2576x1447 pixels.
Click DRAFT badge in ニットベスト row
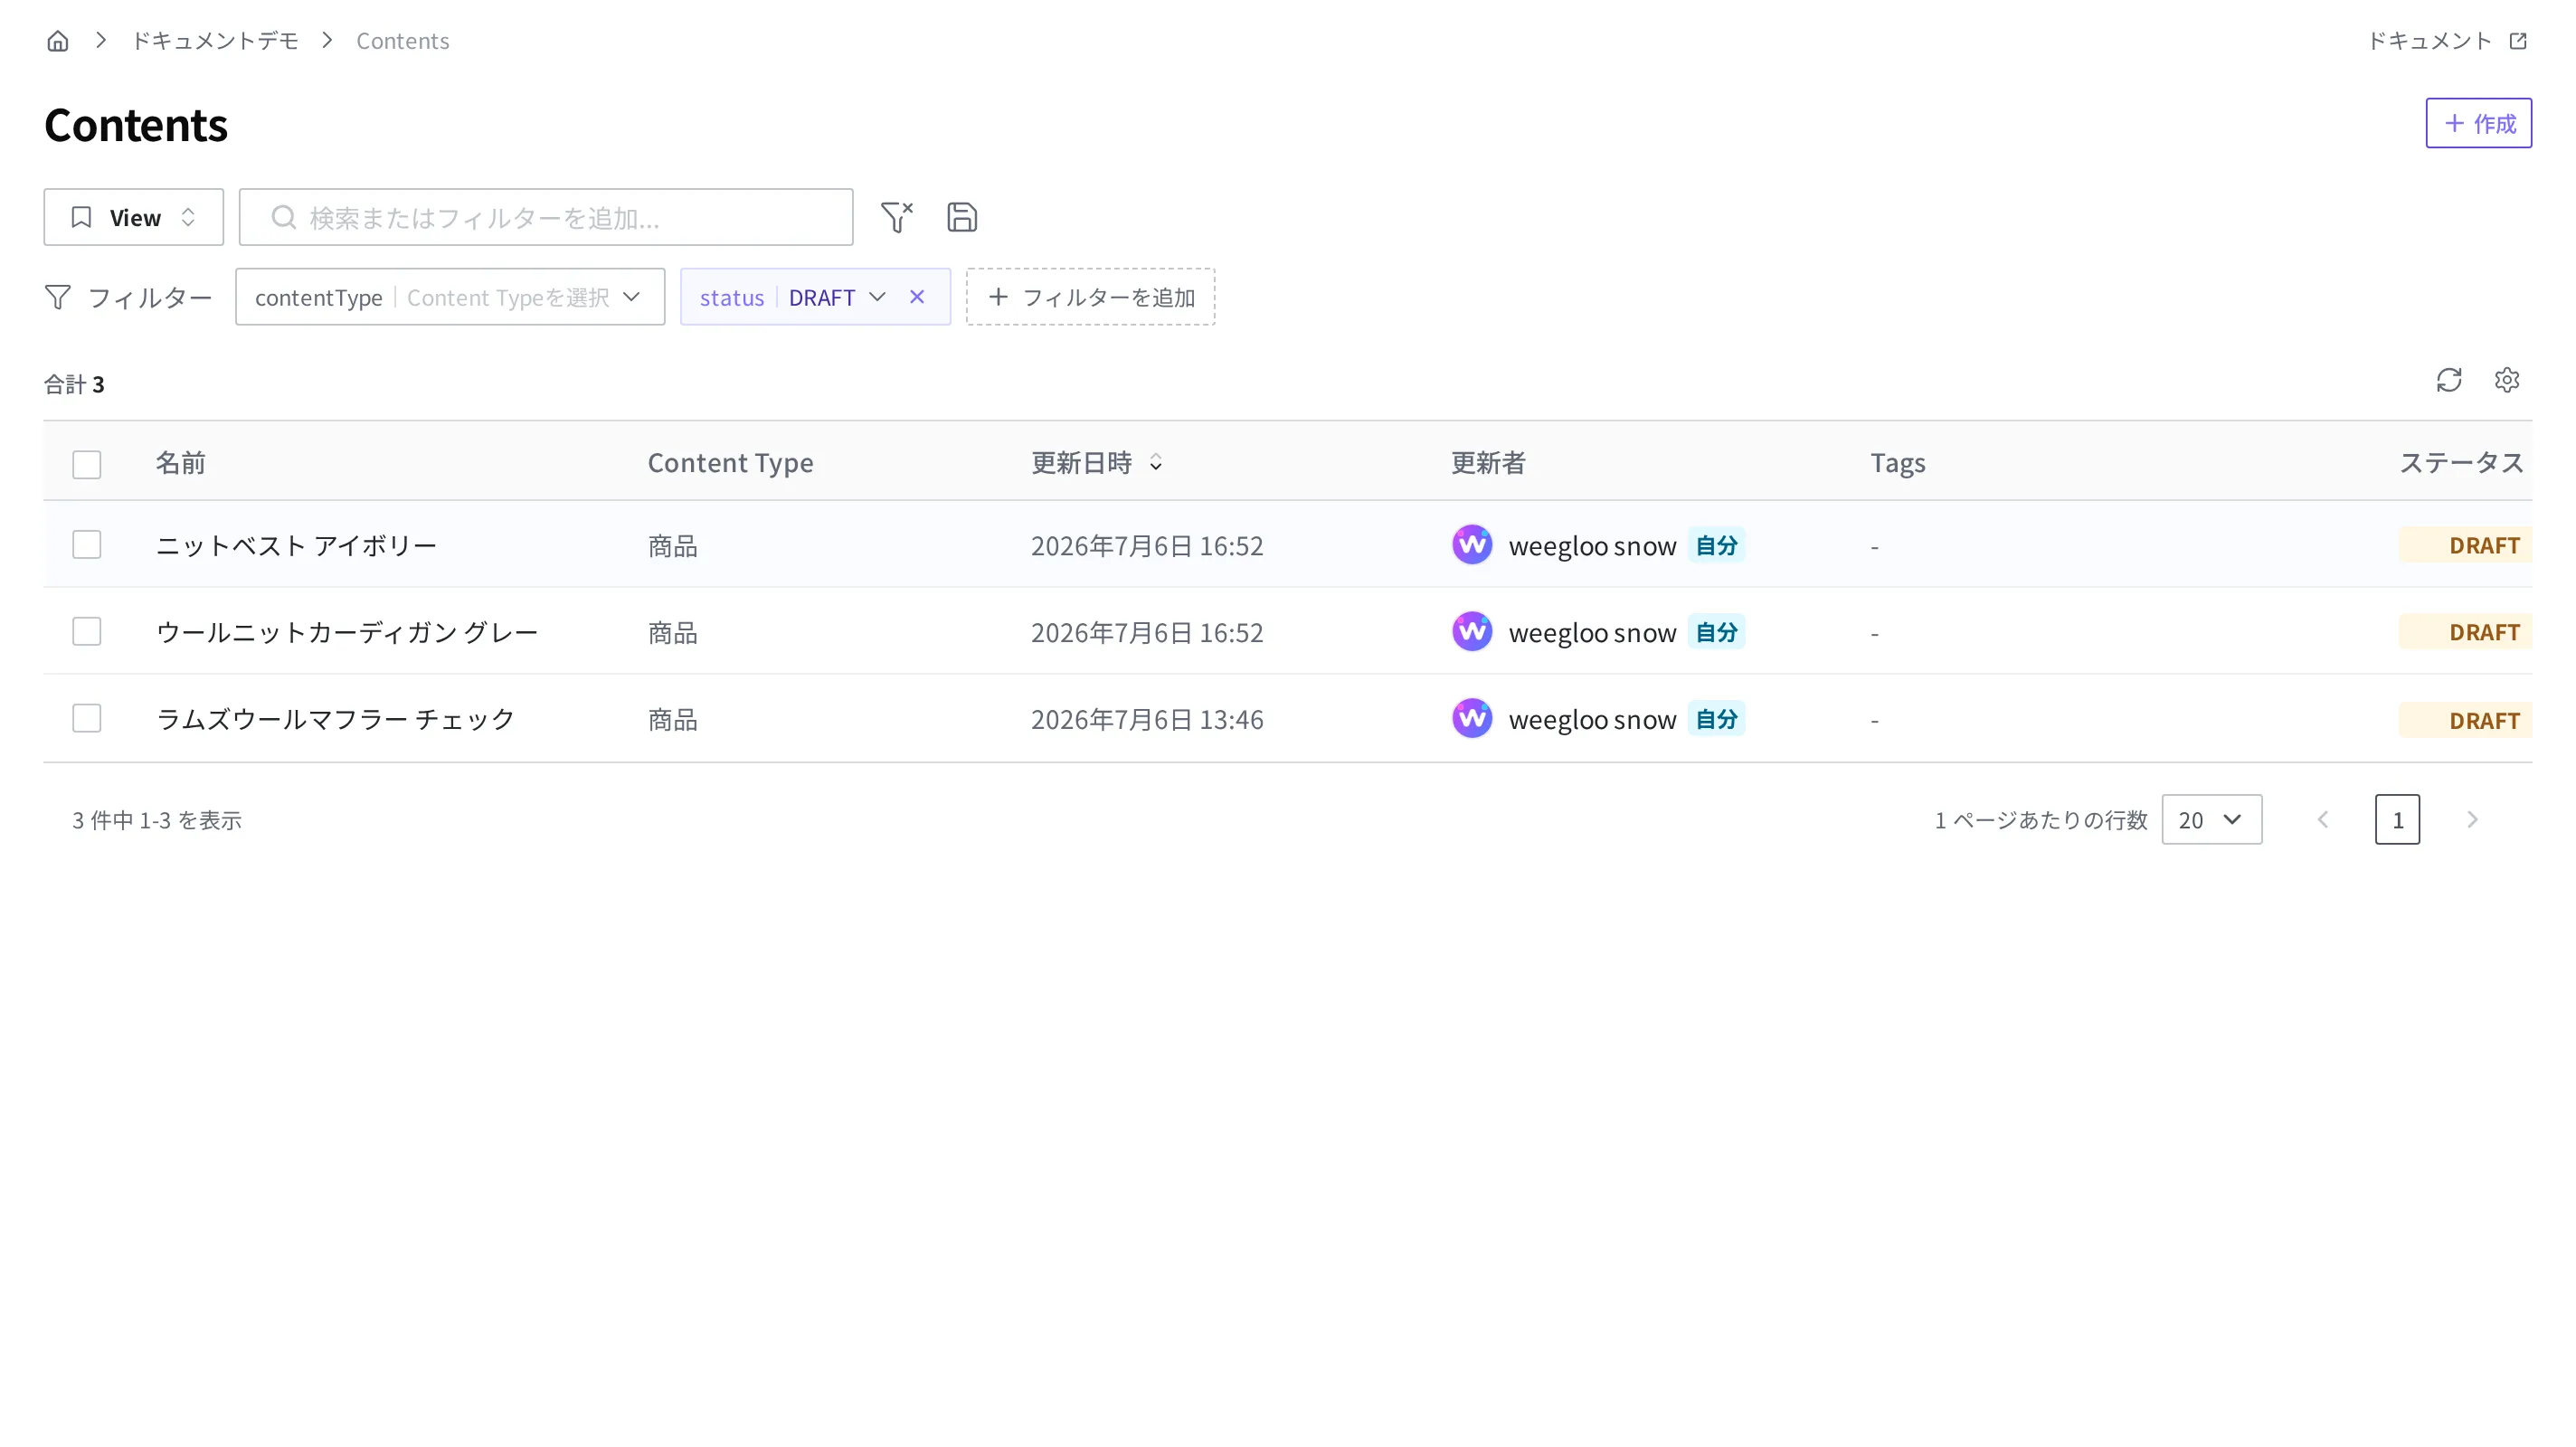[2465, 545]
